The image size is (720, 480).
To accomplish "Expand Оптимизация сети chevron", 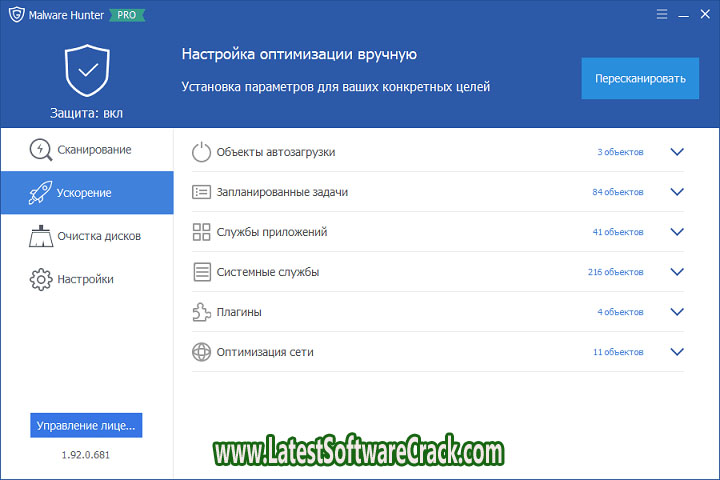I will pos(677,351).
